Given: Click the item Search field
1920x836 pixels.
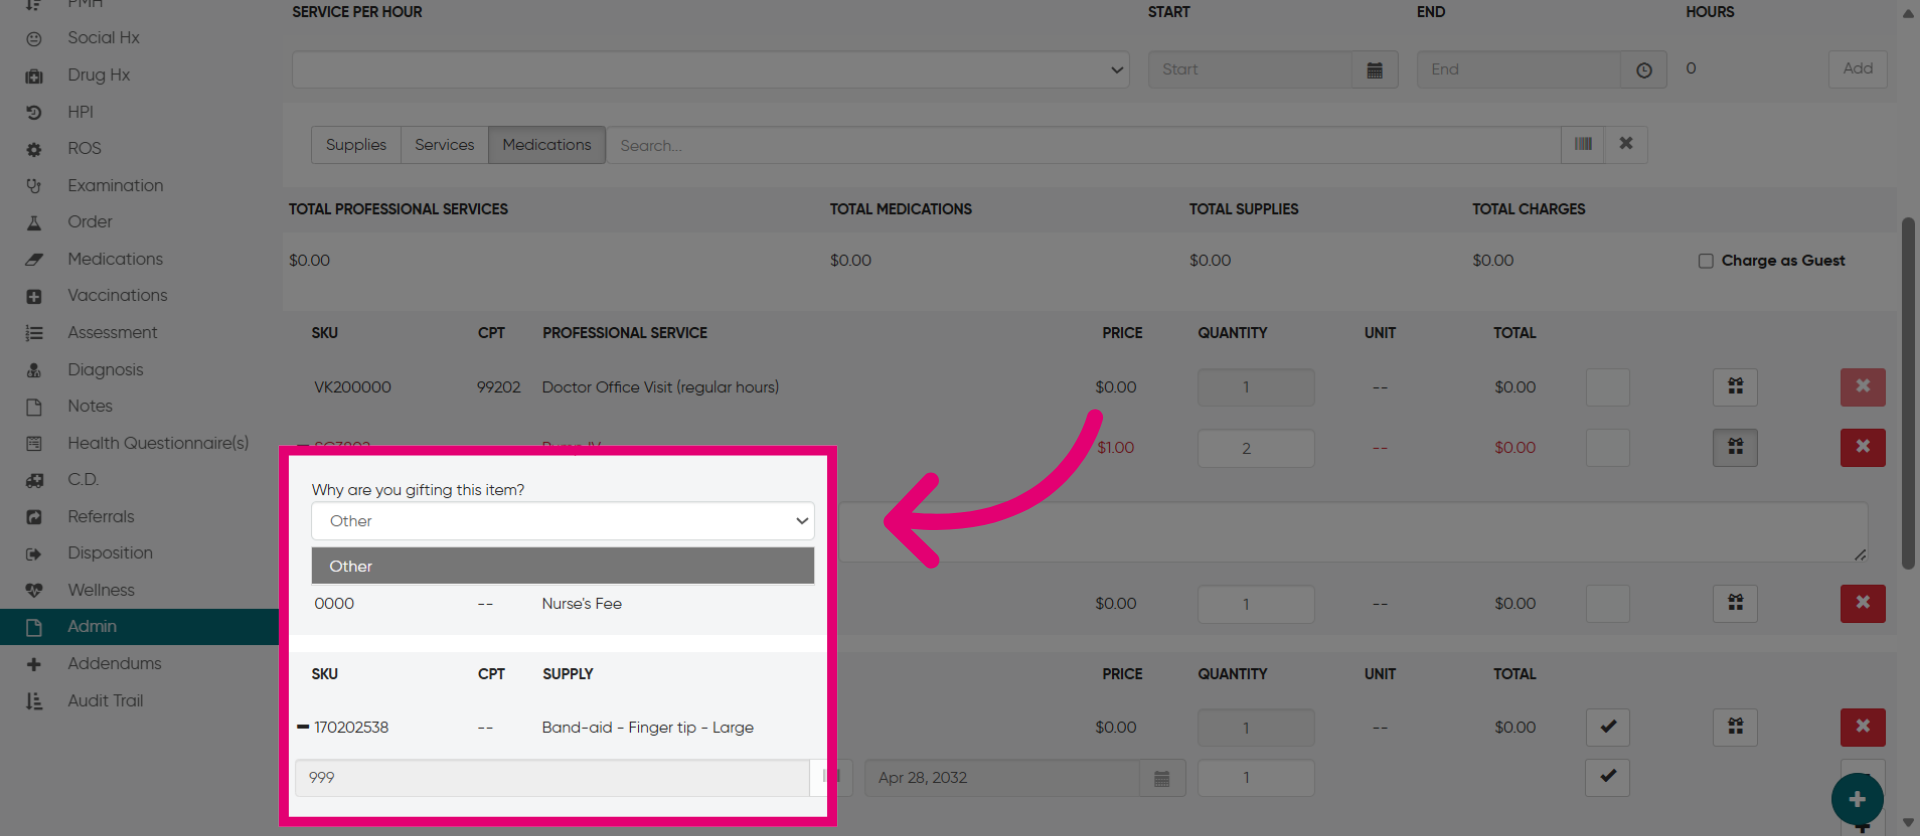Looking at the screenshot, I should [x=1083, y=145].
